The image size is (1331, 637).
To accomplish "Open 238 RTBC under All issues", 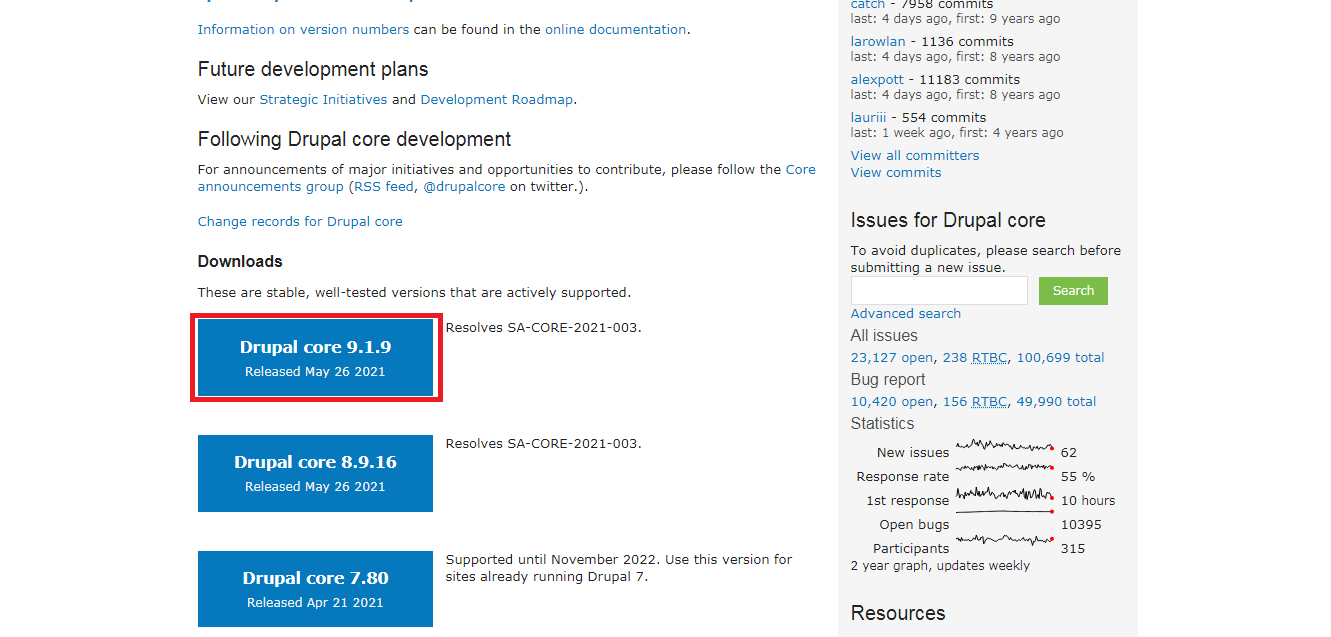I will pyautogui.click(x=975, y=357).
